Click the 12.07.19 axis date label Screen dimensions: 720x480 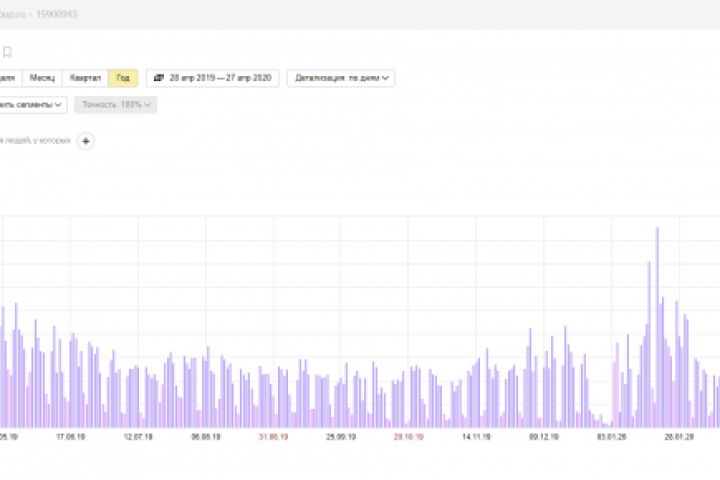click(138, 437)
